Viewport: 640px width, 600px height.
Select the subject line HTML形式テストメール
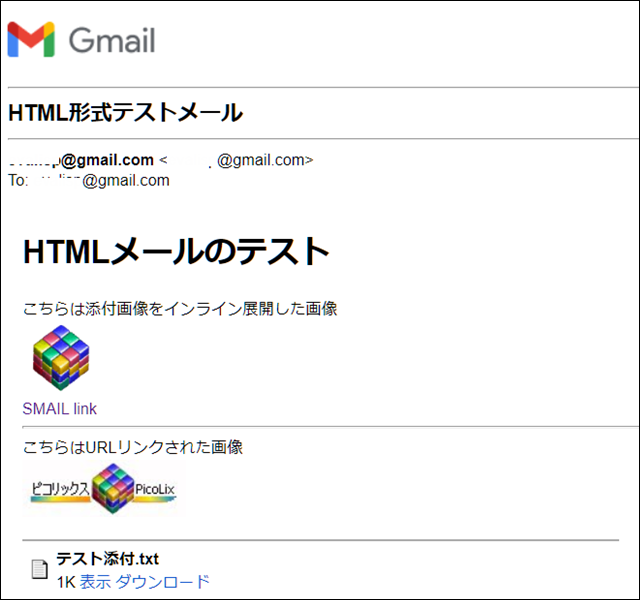click(125, 113)
